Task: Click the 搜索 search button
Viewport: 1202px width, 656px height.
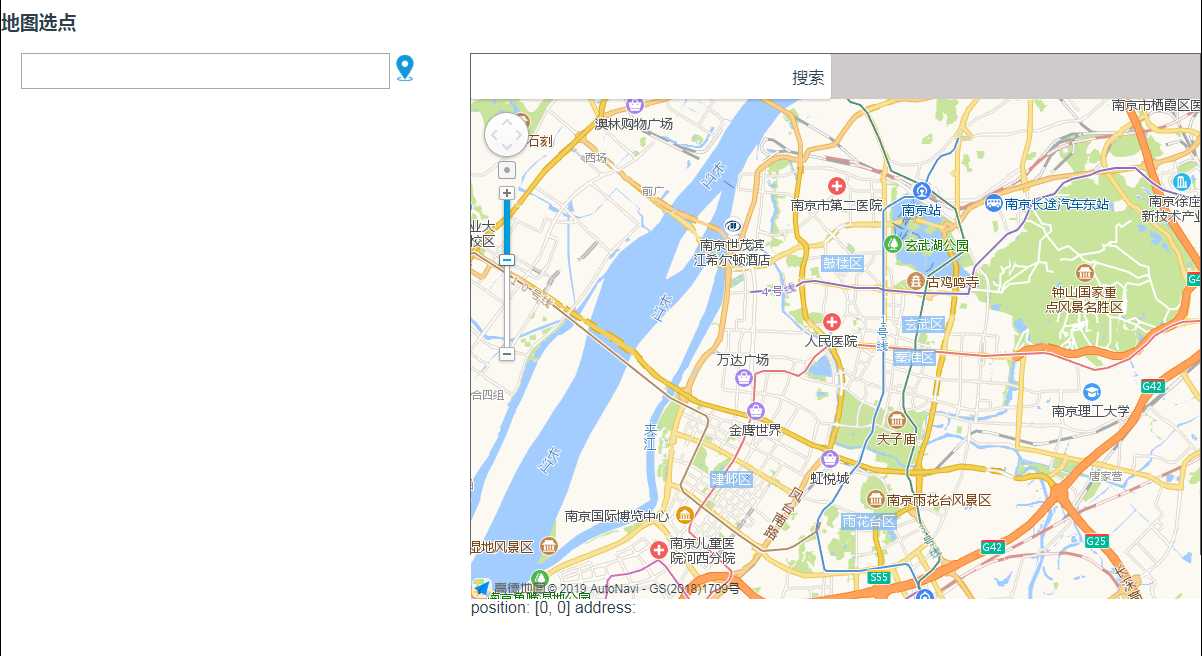Action: (809, 78)
